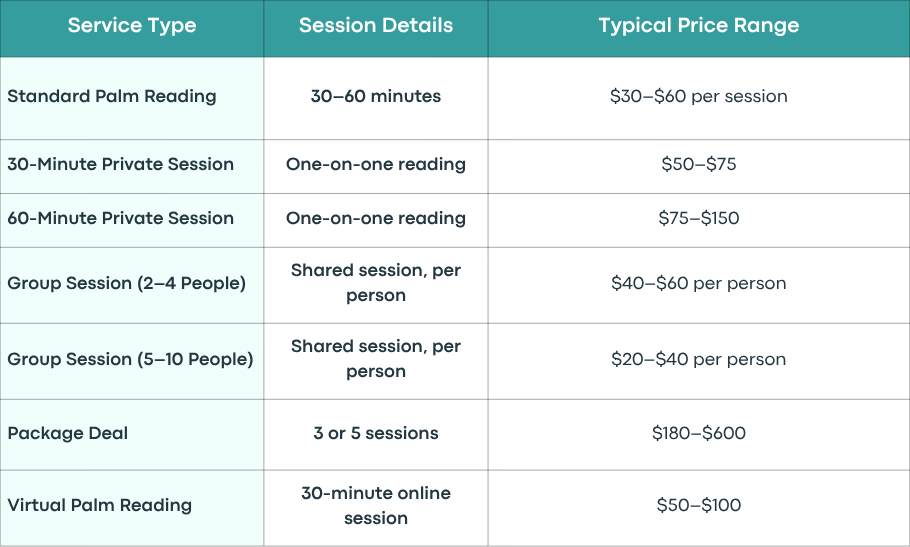910x547 pixels.
Task: Select Group Session (5–10 People) cell
Action: (132, 361)
